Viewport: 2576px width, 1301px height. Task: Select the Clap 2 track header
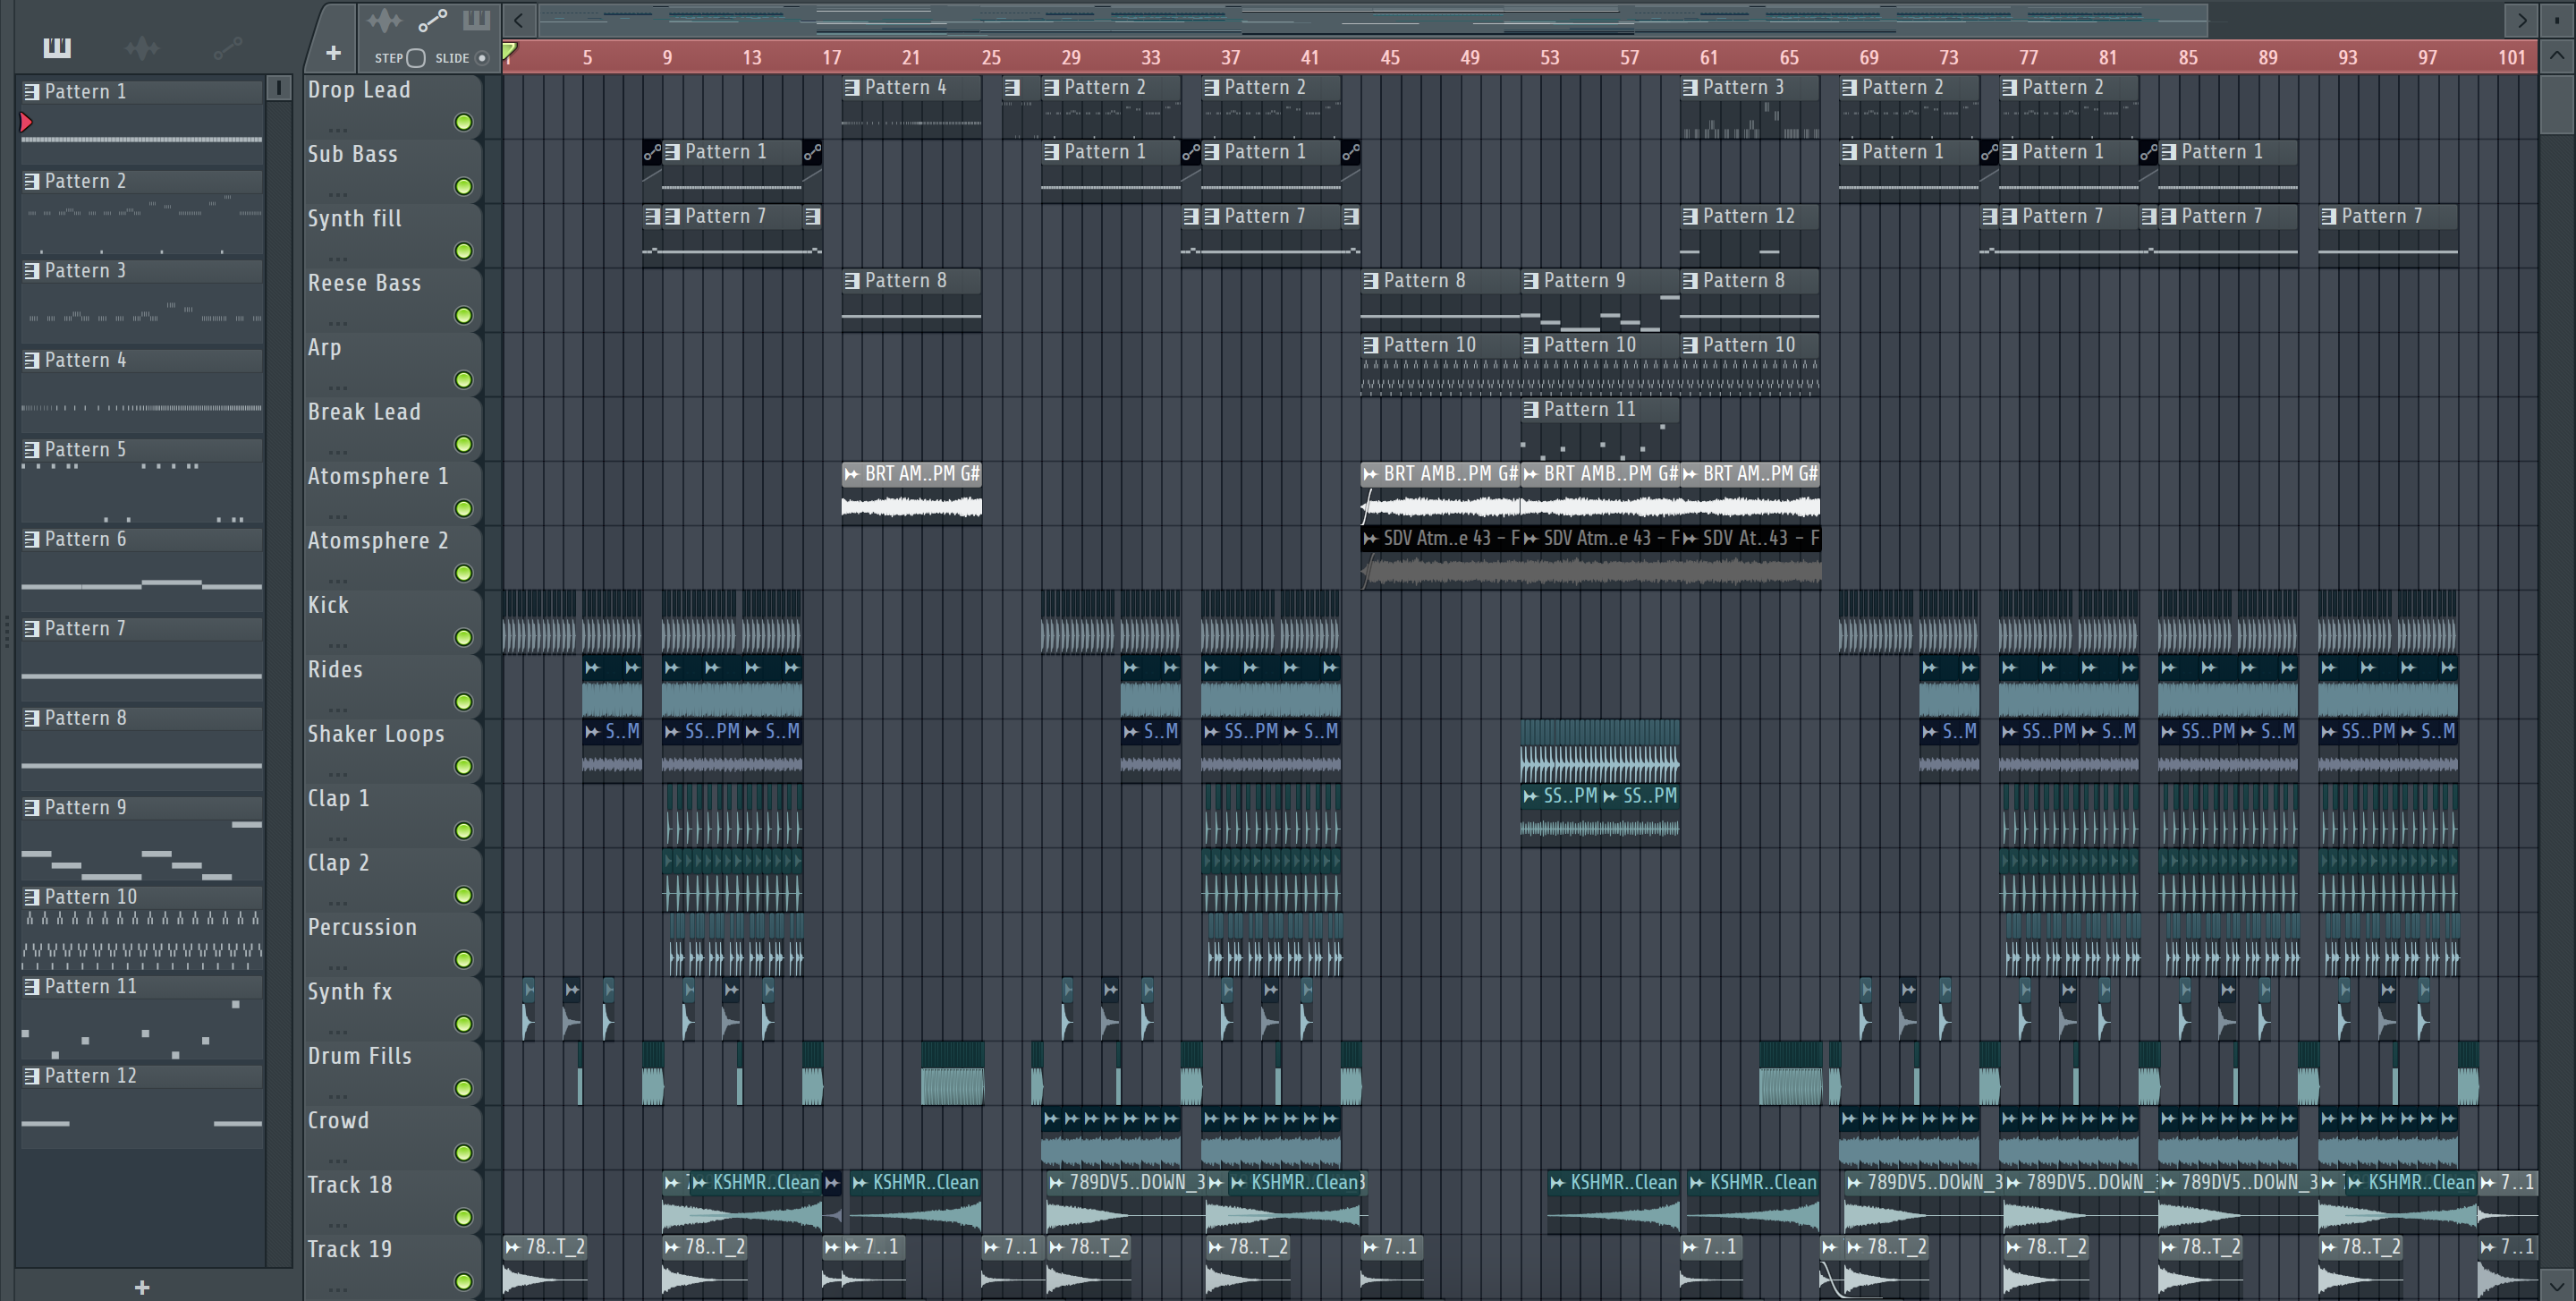coord(393,878)
